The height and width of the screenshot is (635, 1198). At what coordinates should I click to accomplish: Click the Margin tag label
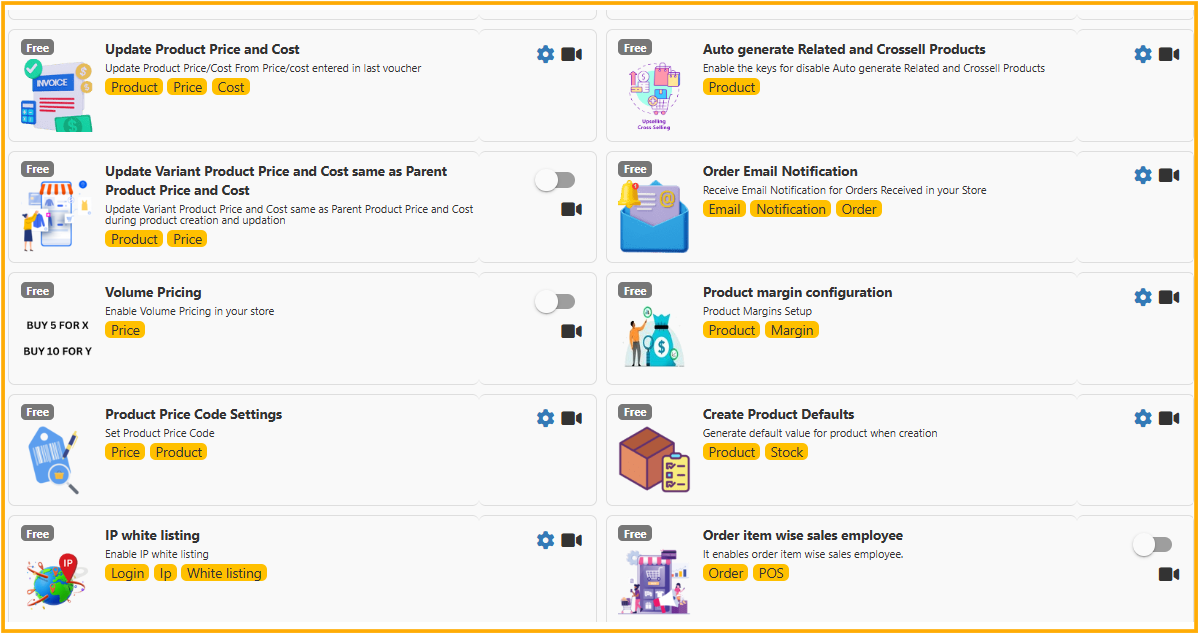click(x=792, y=330)
